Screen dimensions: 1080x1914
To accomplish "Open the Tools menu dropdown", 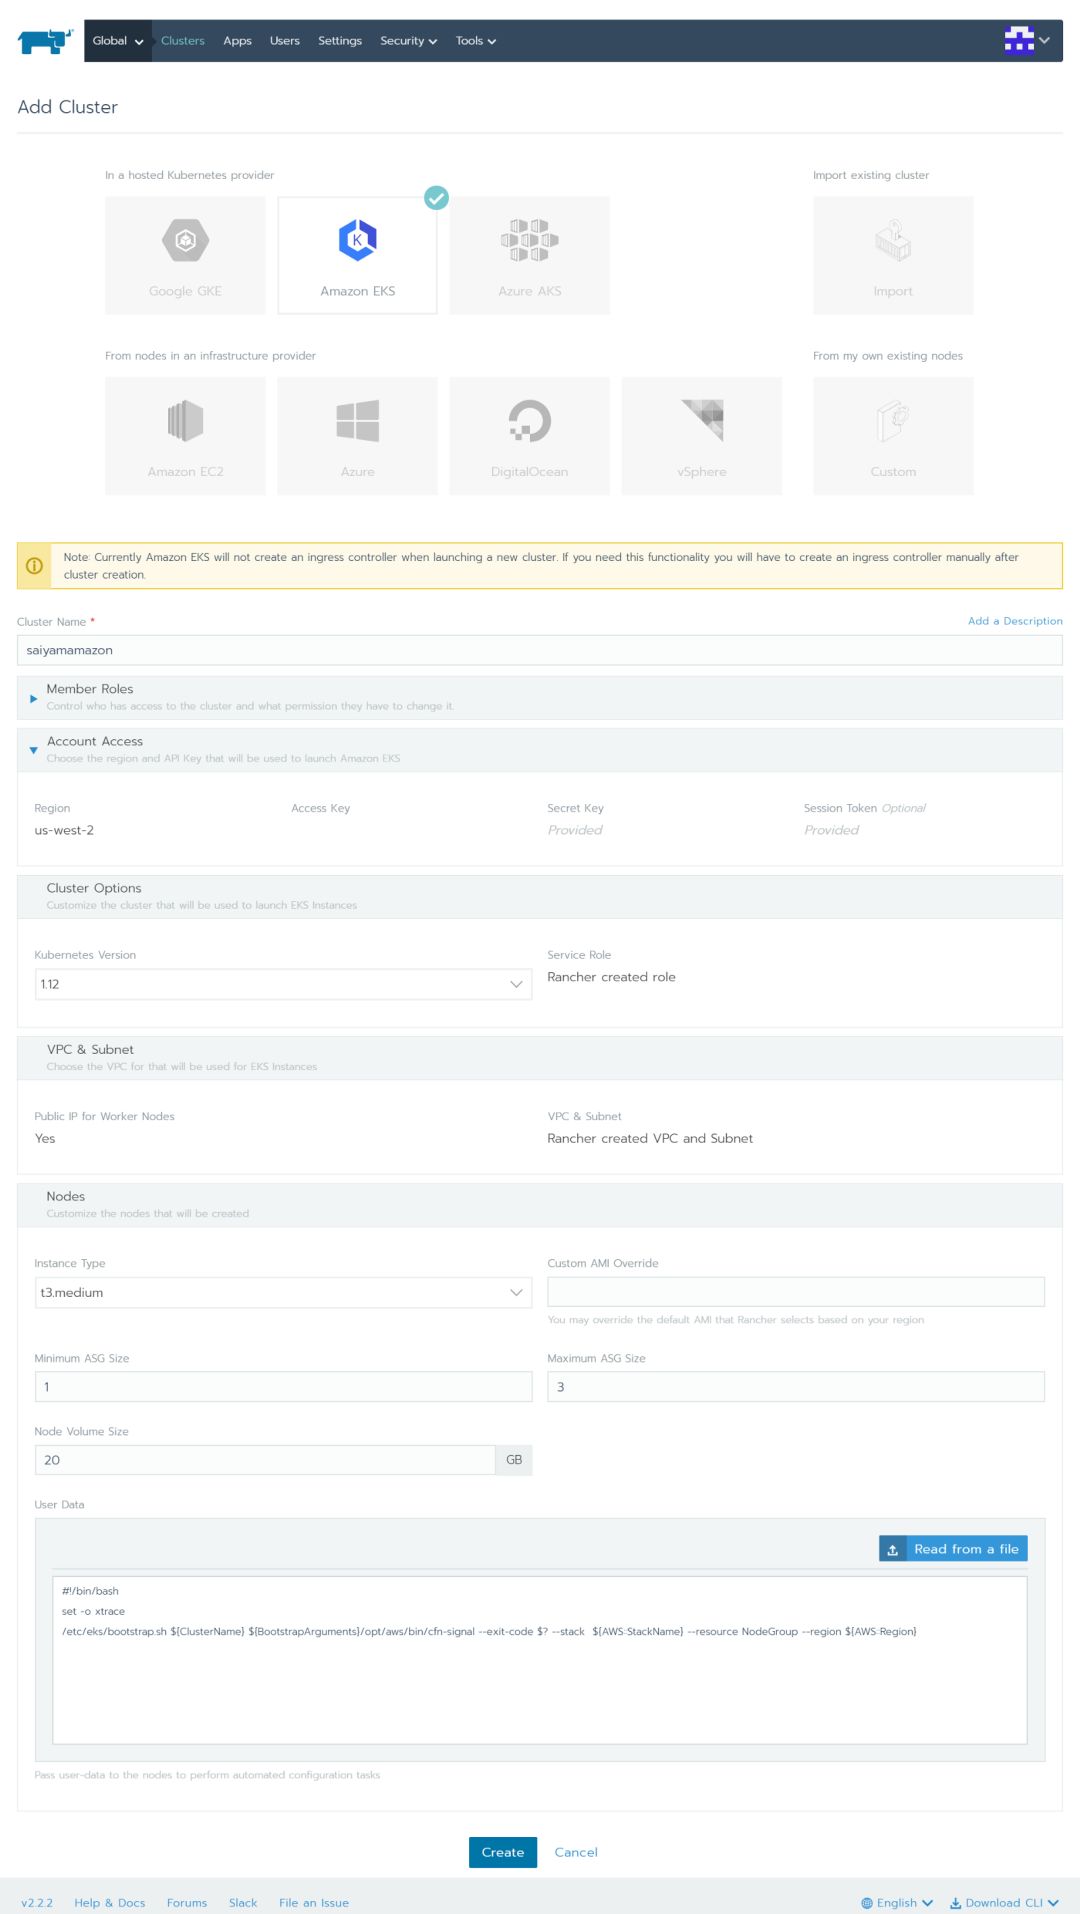I will click(x=476, y=41).
